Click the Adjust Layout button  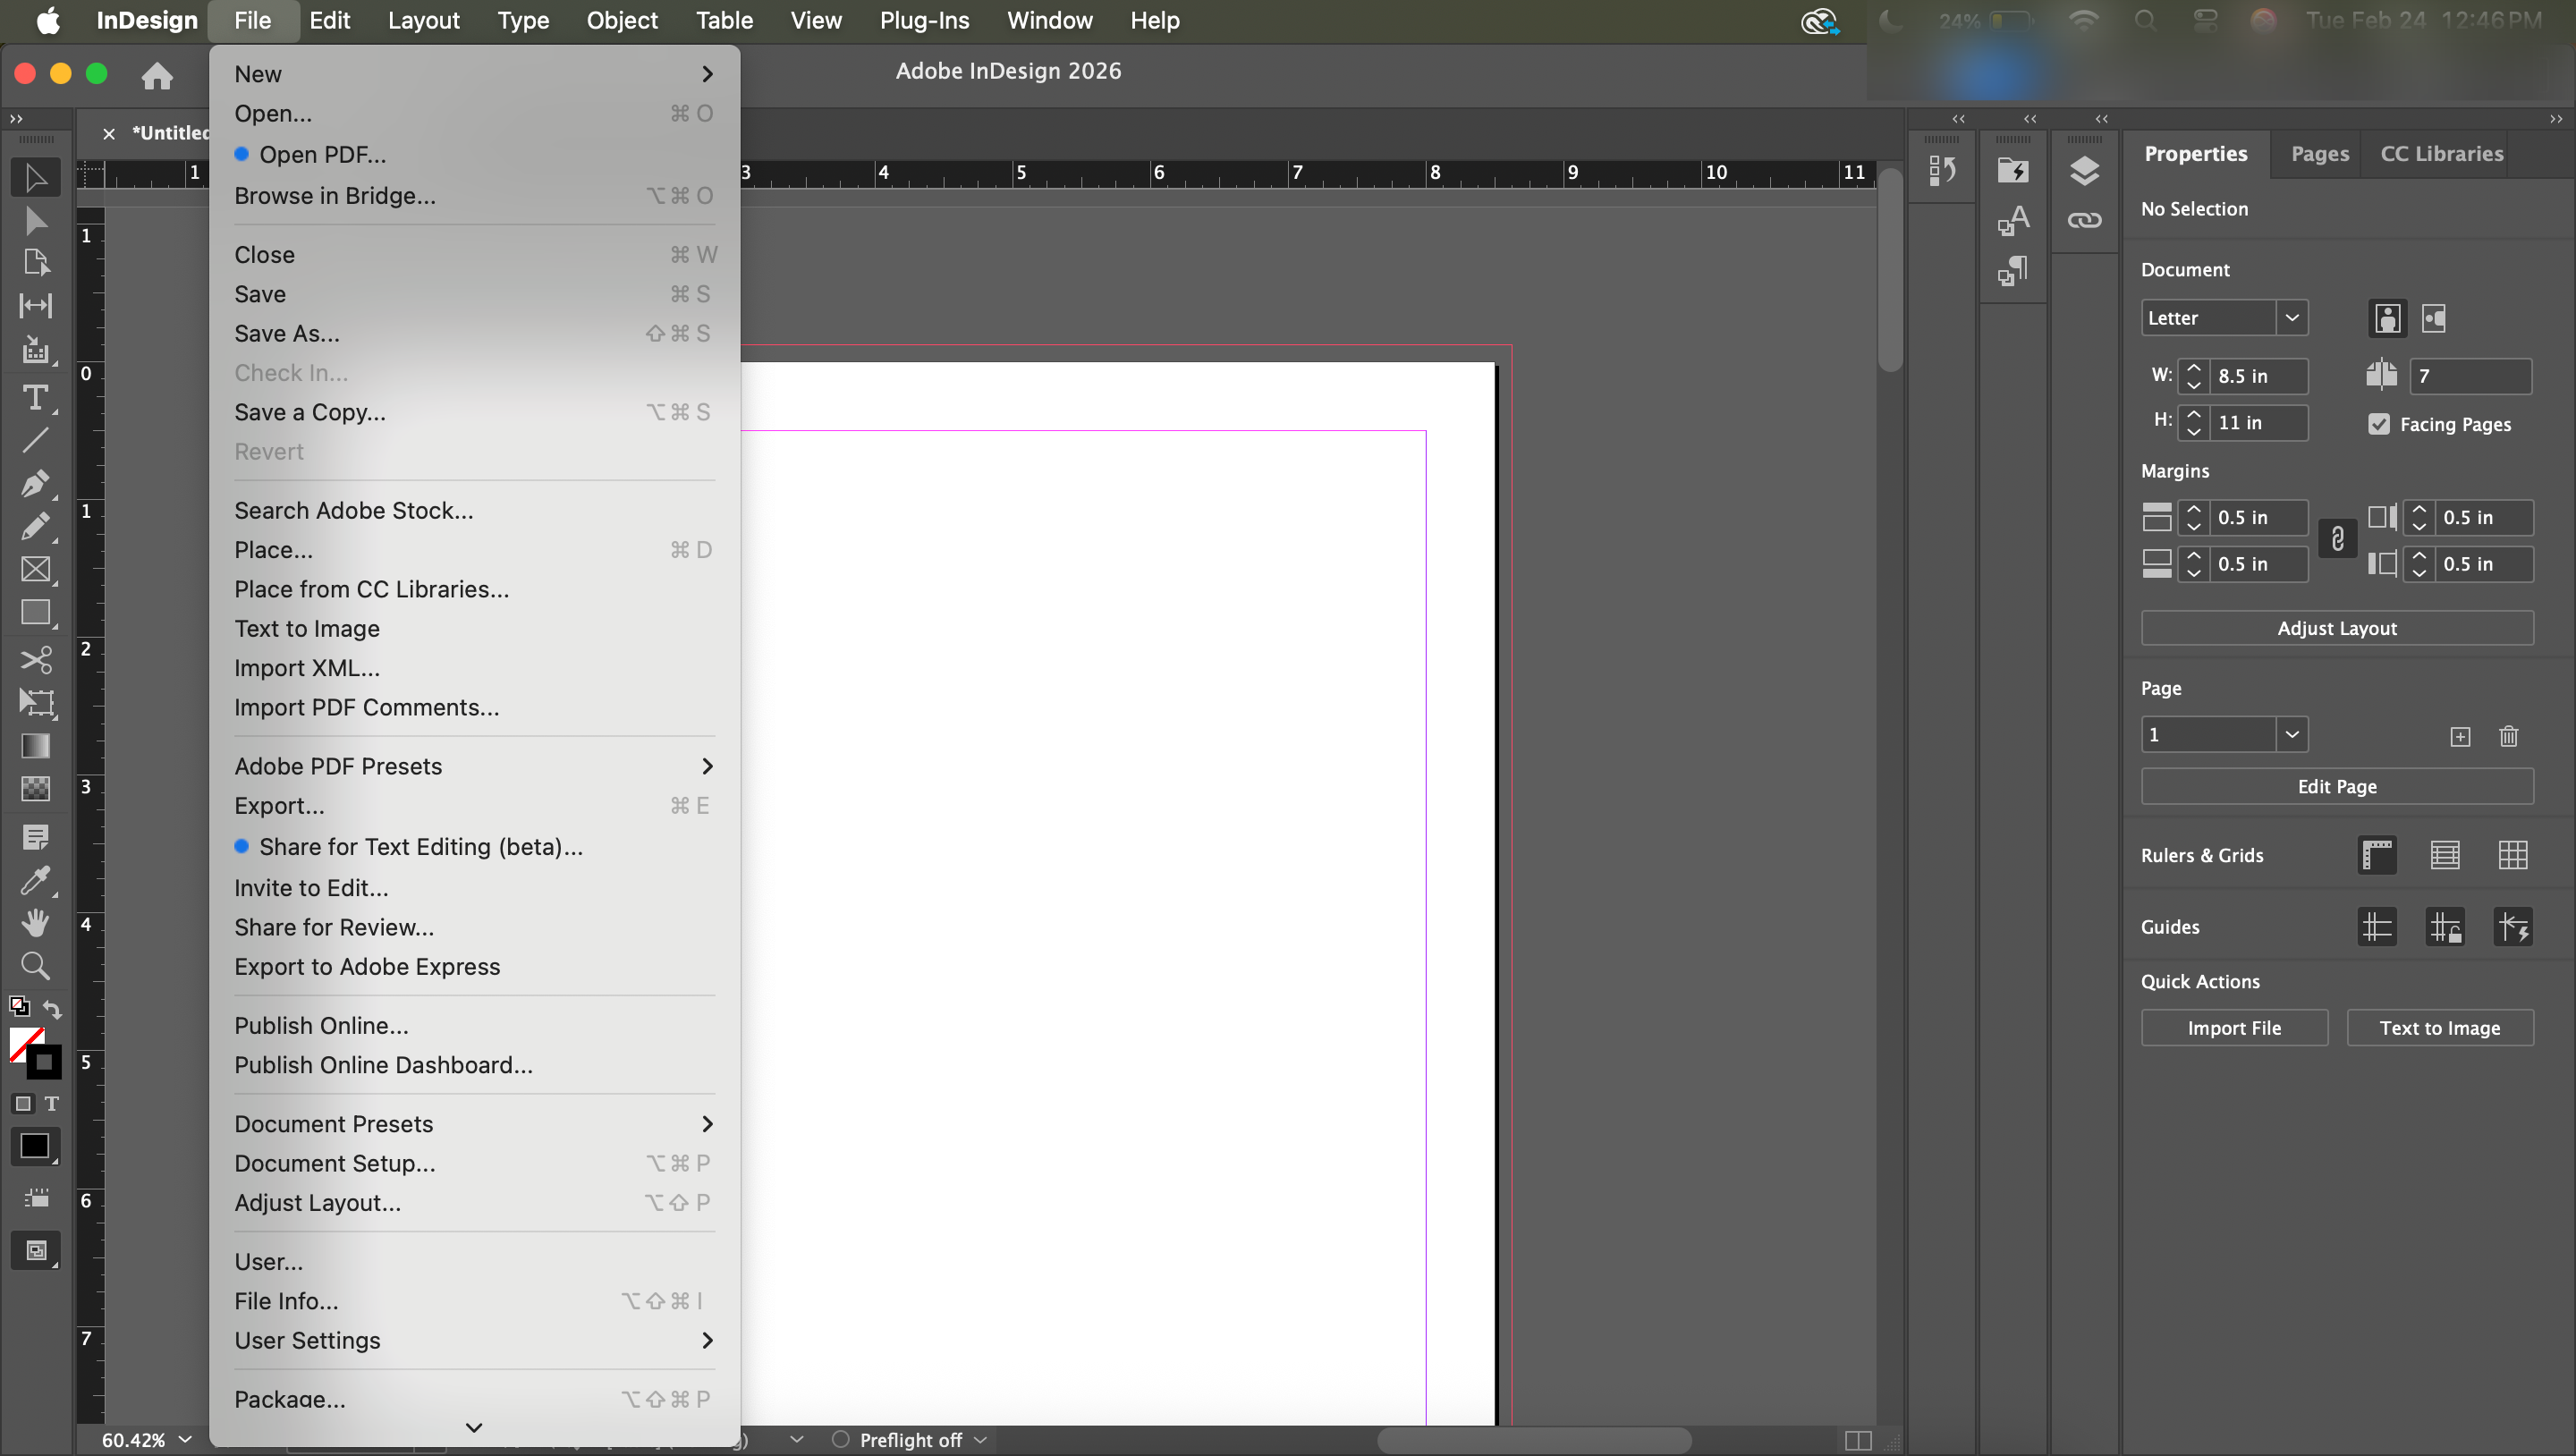point(2336,628)
